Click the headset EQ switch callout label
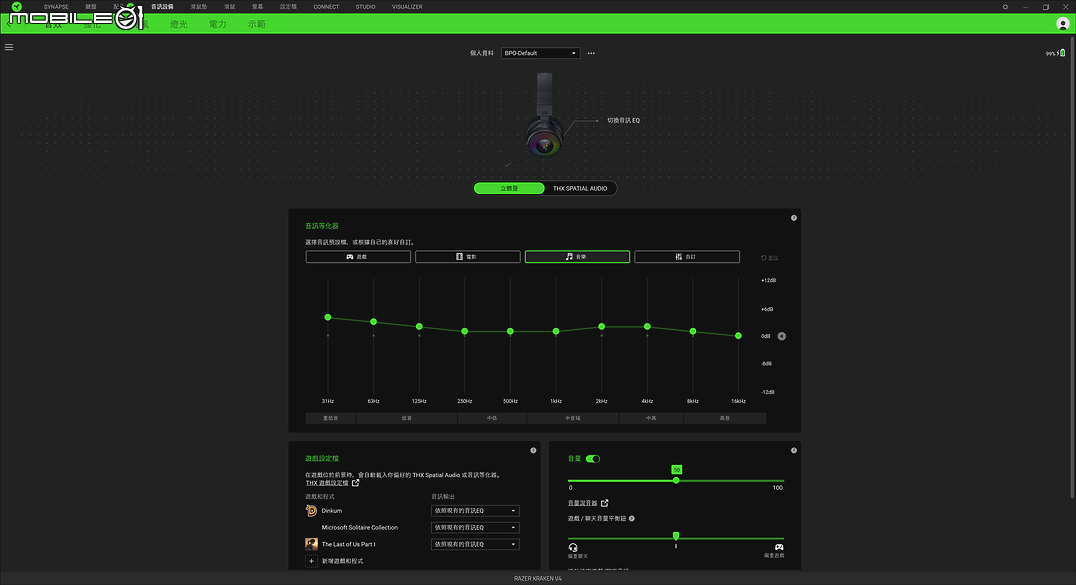Viewport: 1076px width, 585px height. [x=623, y=120]
